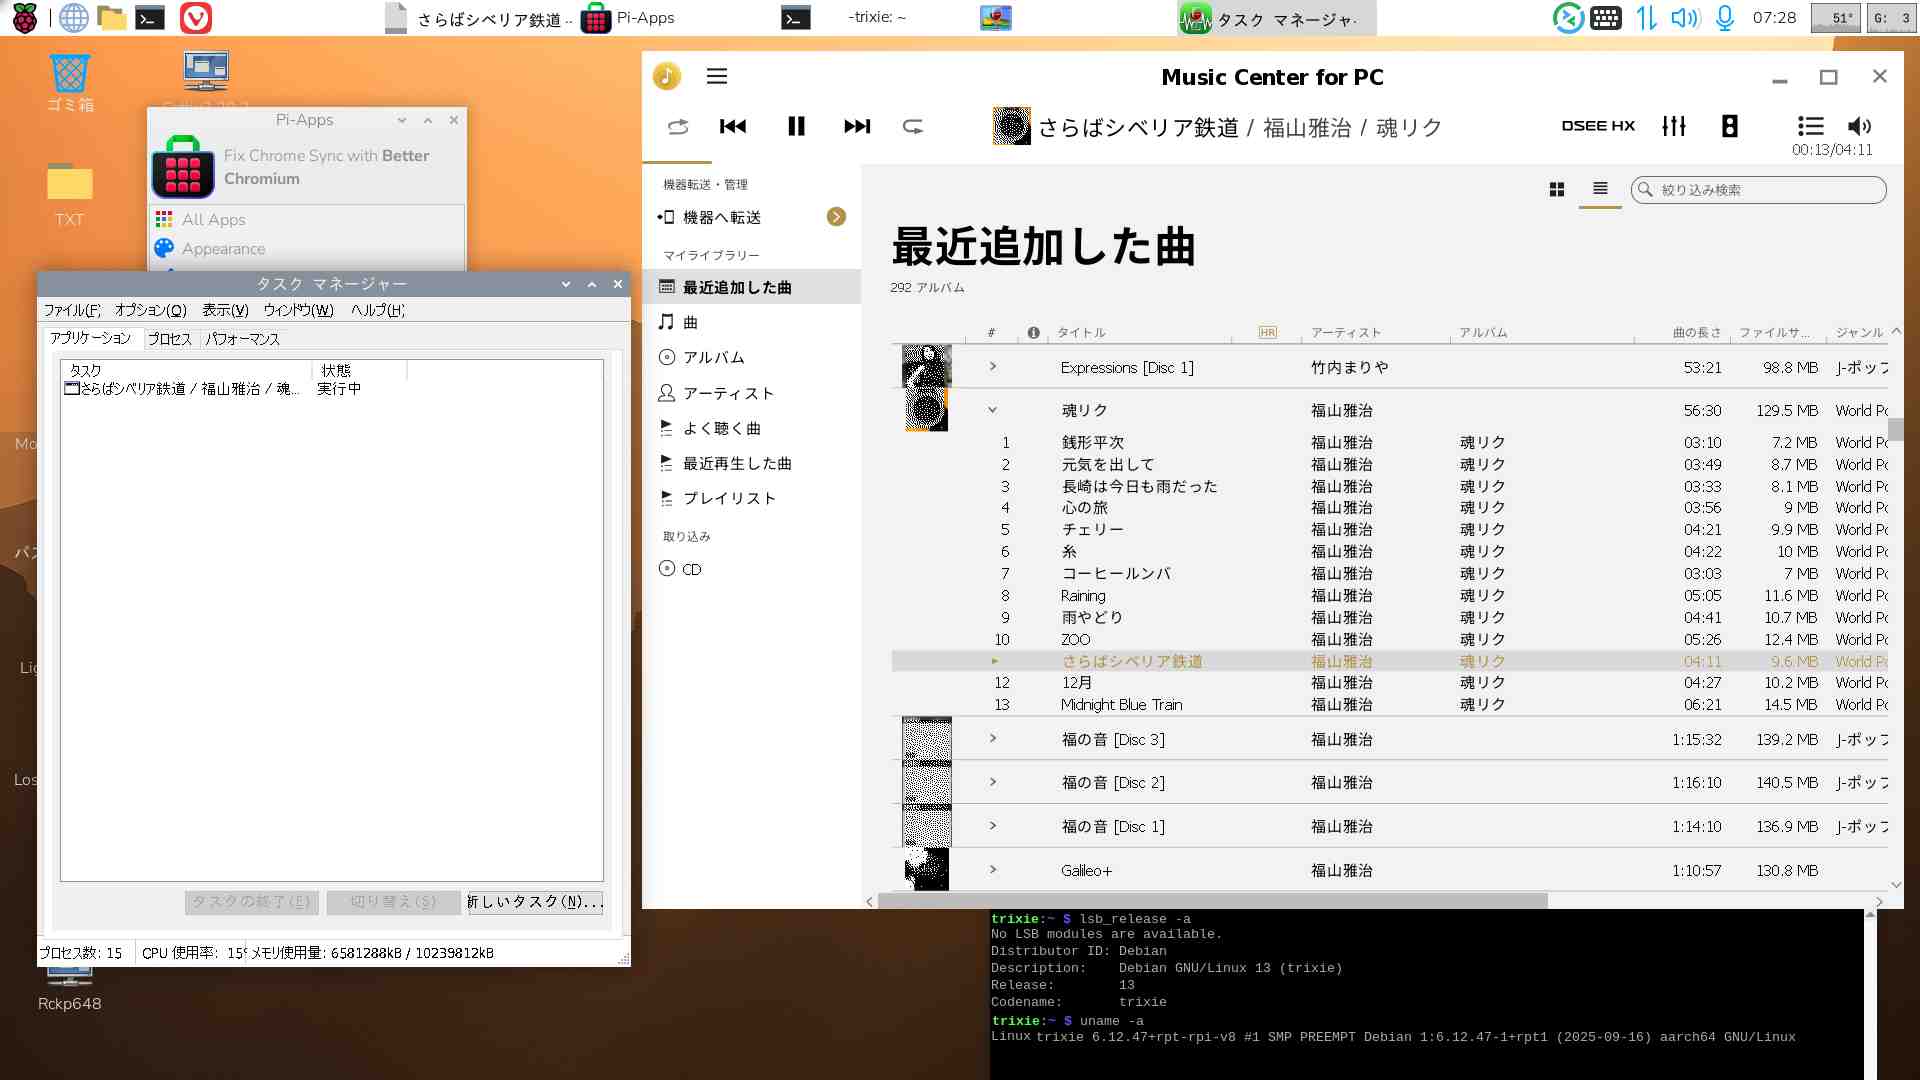Expand the Expressions [Disc 1] album

(993, 367)
